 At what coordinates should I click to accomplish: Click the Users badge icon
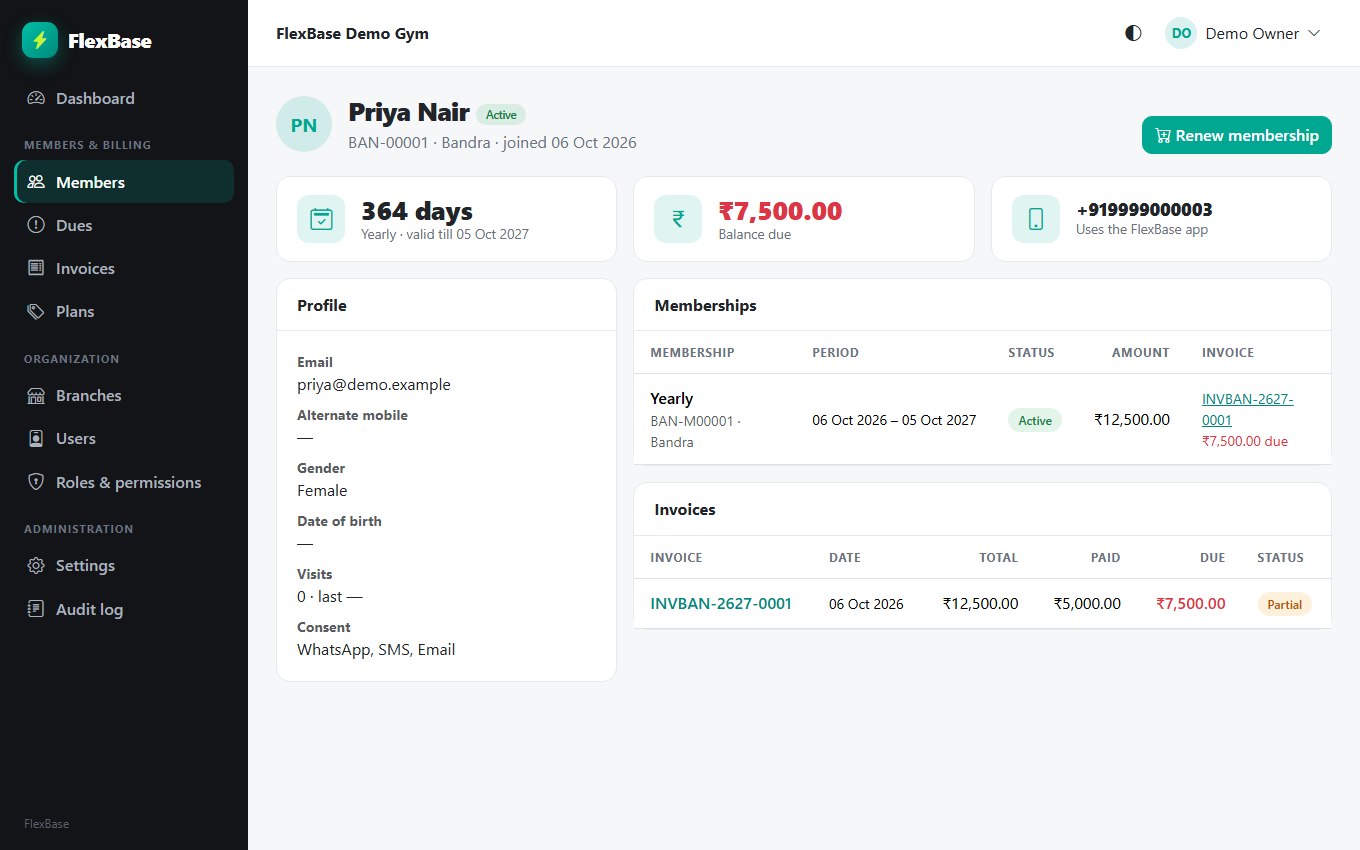pyautogui.click(x=36, y=438)
